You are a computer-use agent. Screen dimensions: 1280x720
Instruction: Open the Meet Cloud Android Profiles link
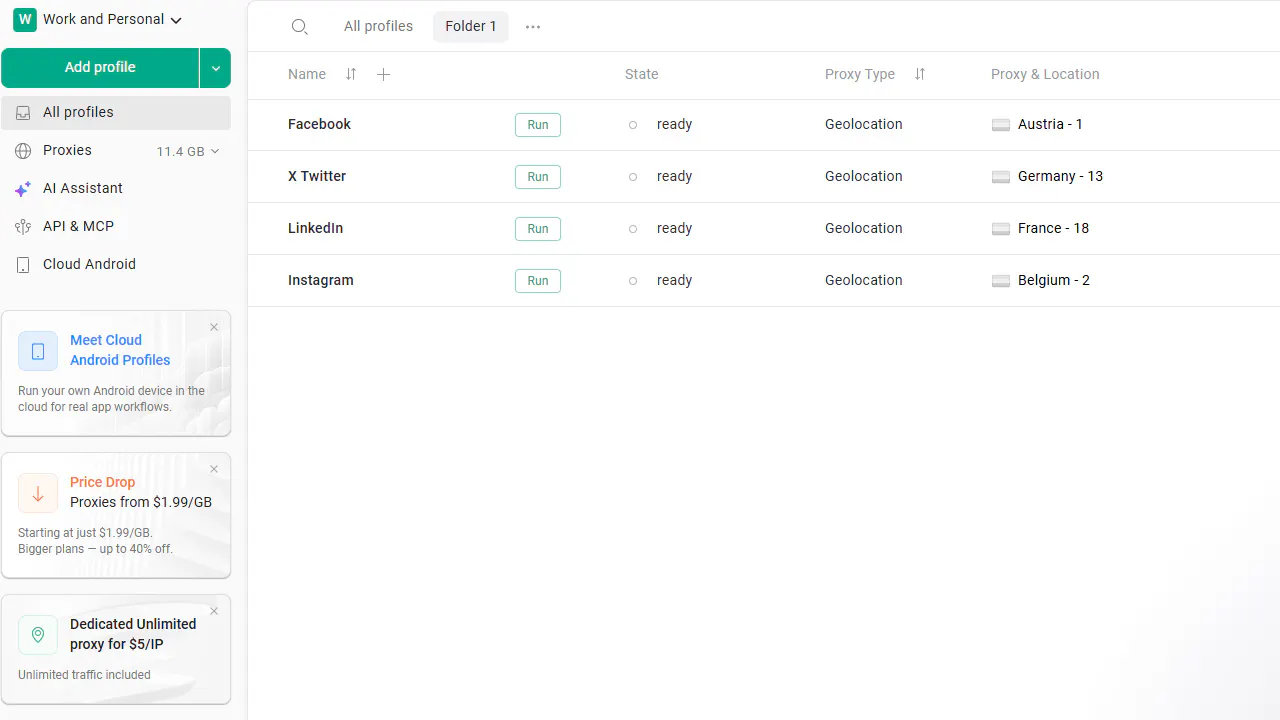pos(120,350)
